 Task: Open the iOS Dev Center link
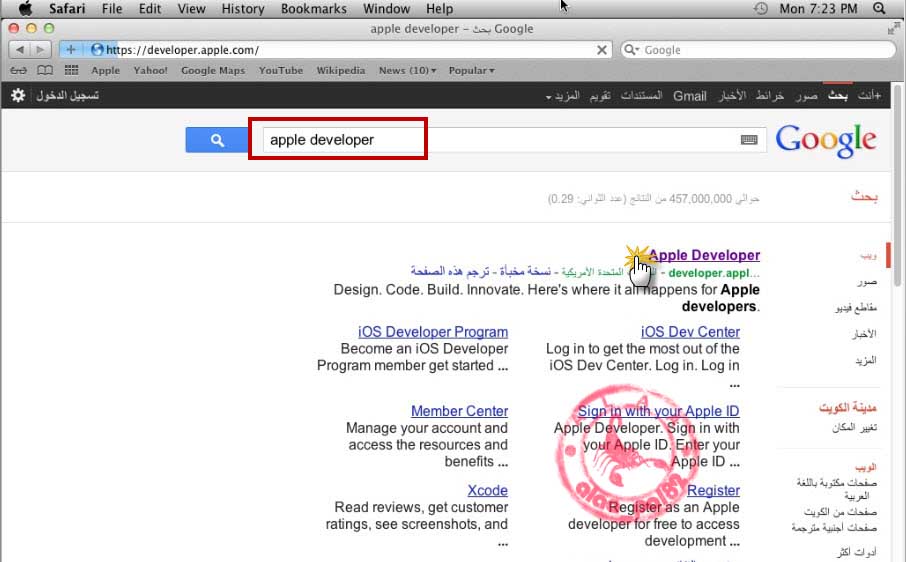click(690, 332)
